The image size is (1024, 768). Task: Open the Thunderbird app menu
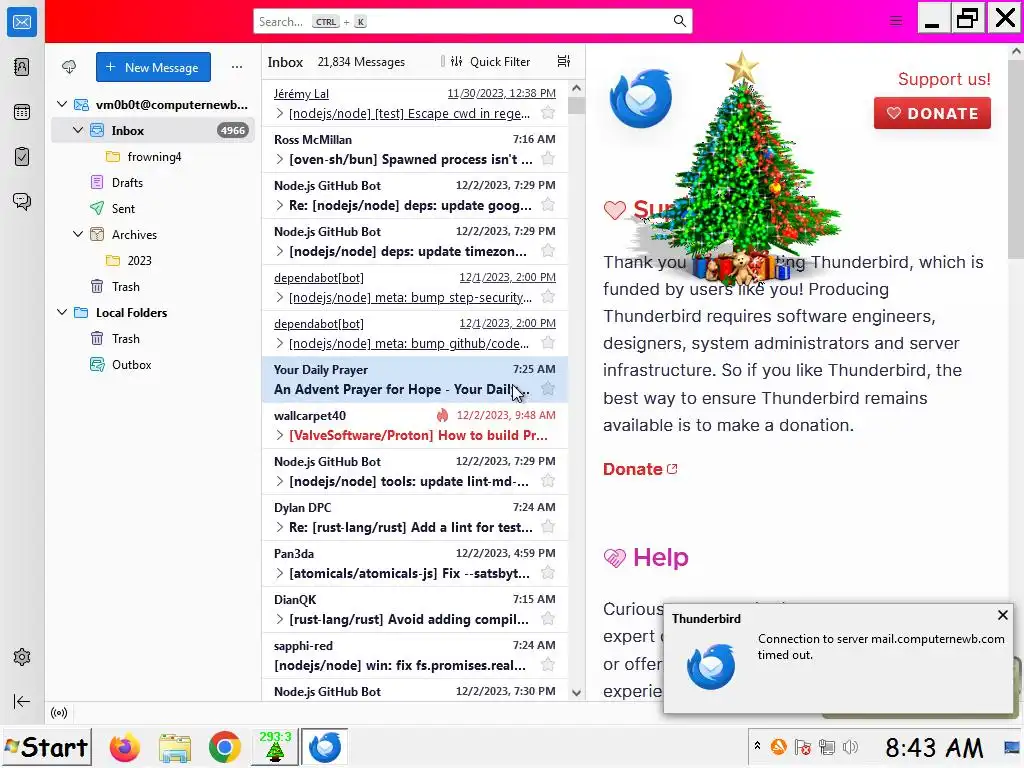click(x=895, y=22)
